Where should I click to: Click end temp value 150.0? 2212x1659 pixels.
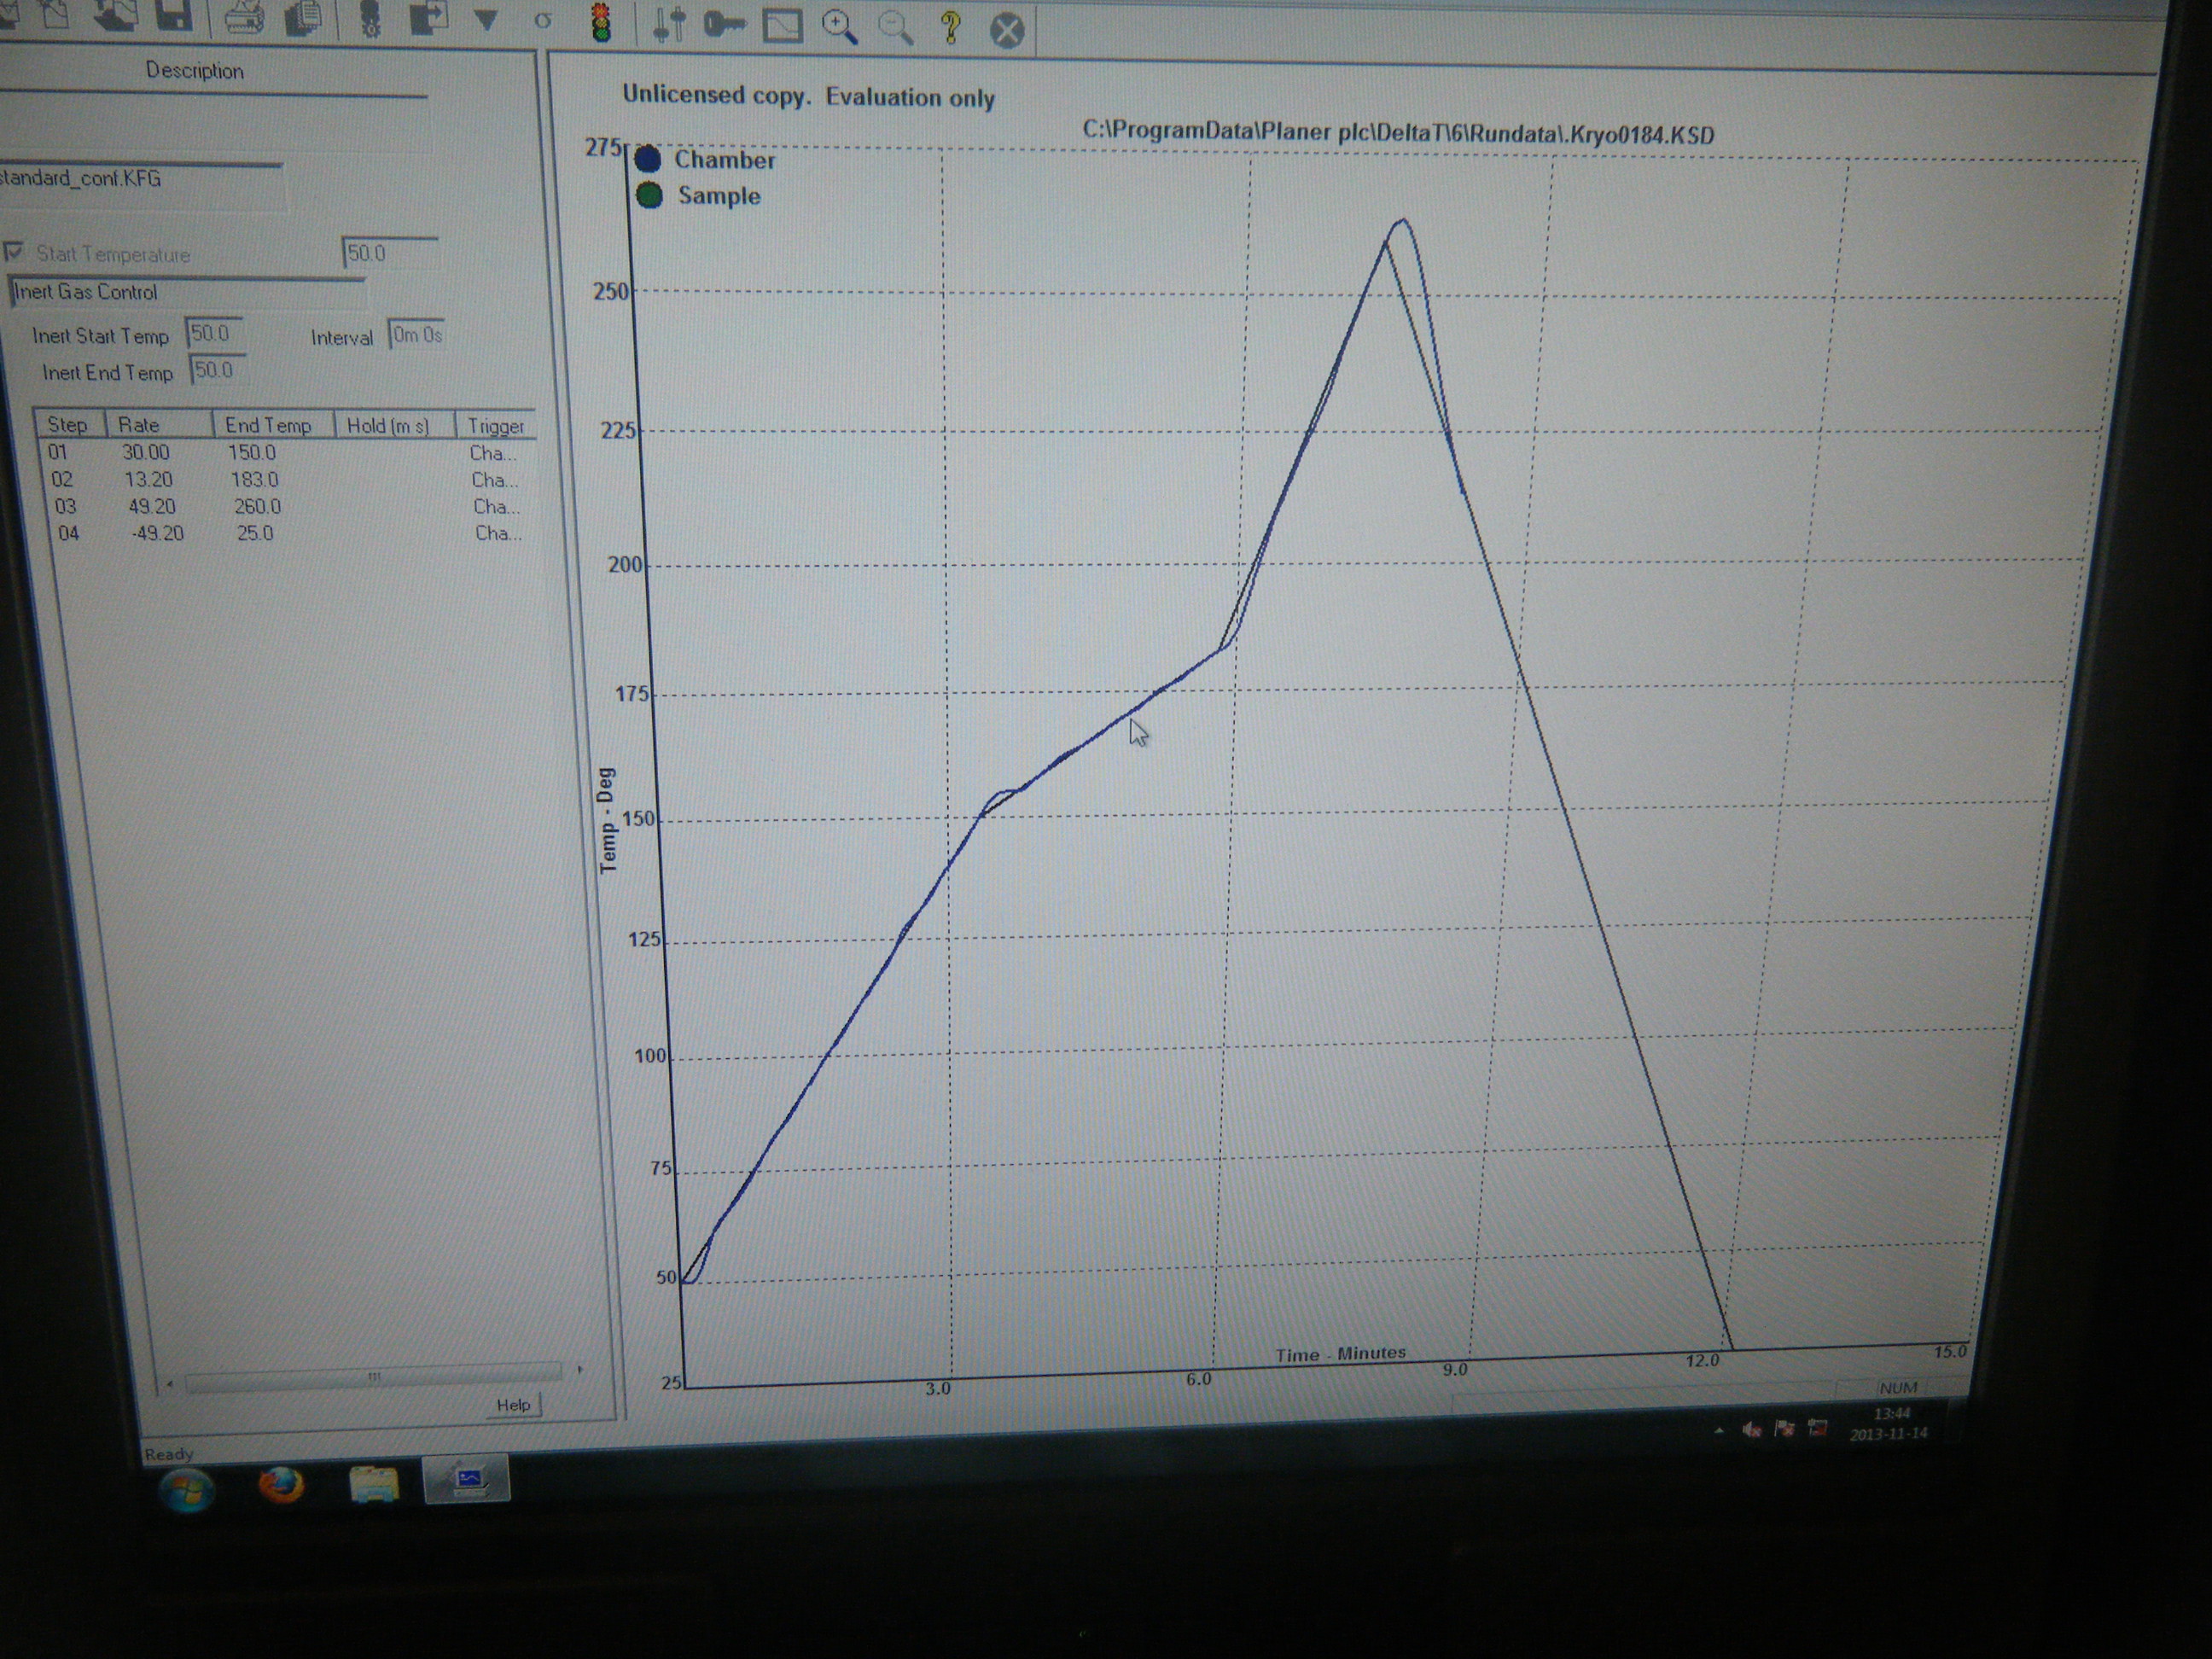(251, 453)
